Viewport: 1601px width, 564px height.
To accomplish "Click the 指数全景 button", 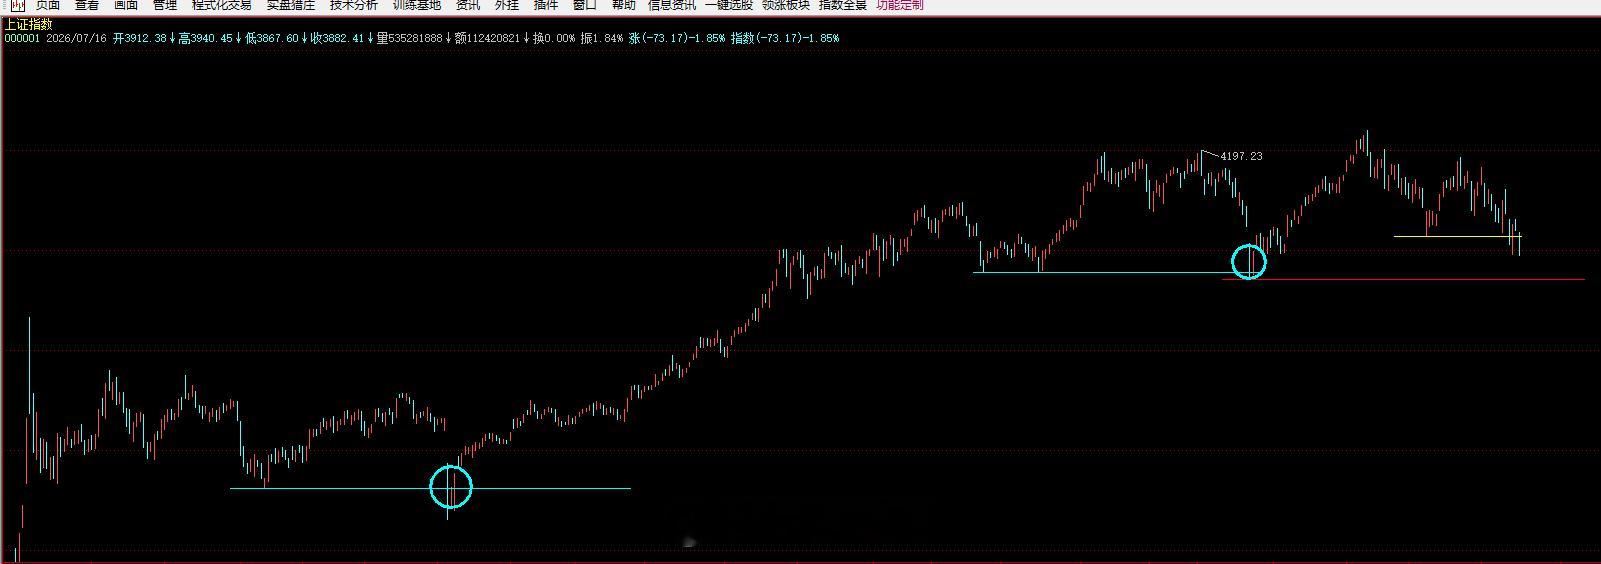I will point(843,5).
